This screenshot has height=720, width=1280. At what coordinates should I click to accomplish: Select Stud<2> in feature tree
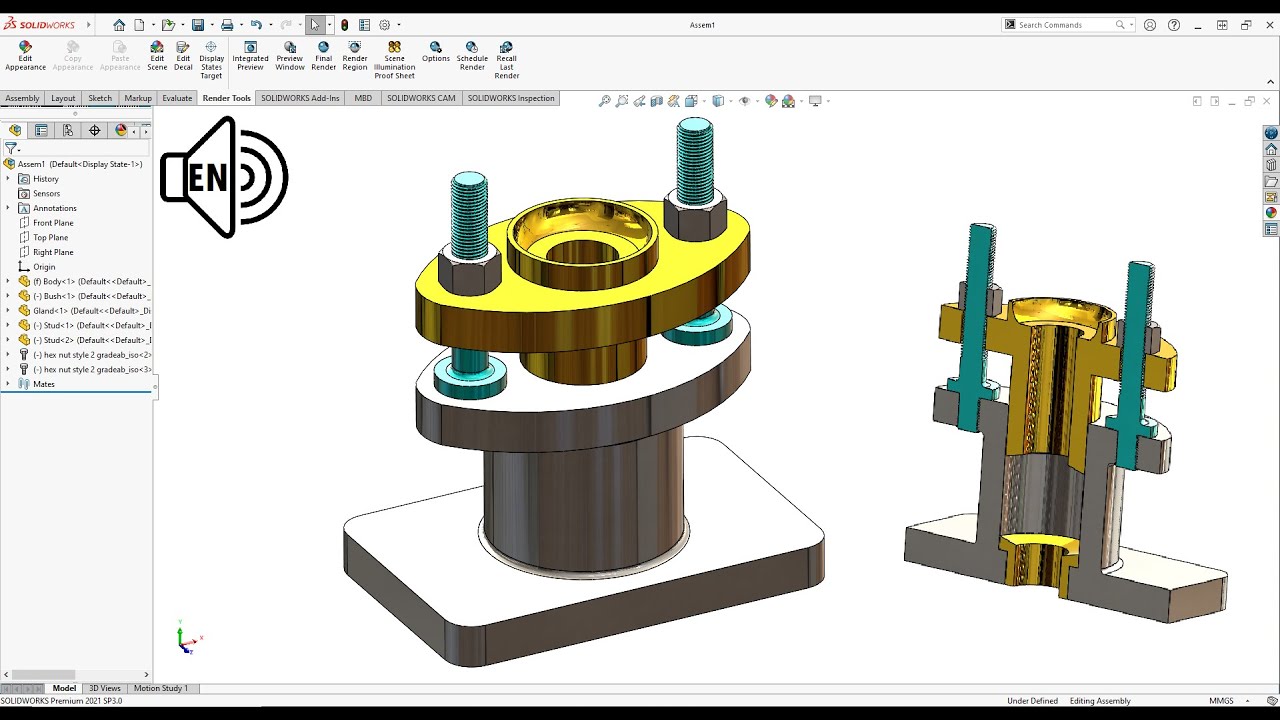coord(84,340)
